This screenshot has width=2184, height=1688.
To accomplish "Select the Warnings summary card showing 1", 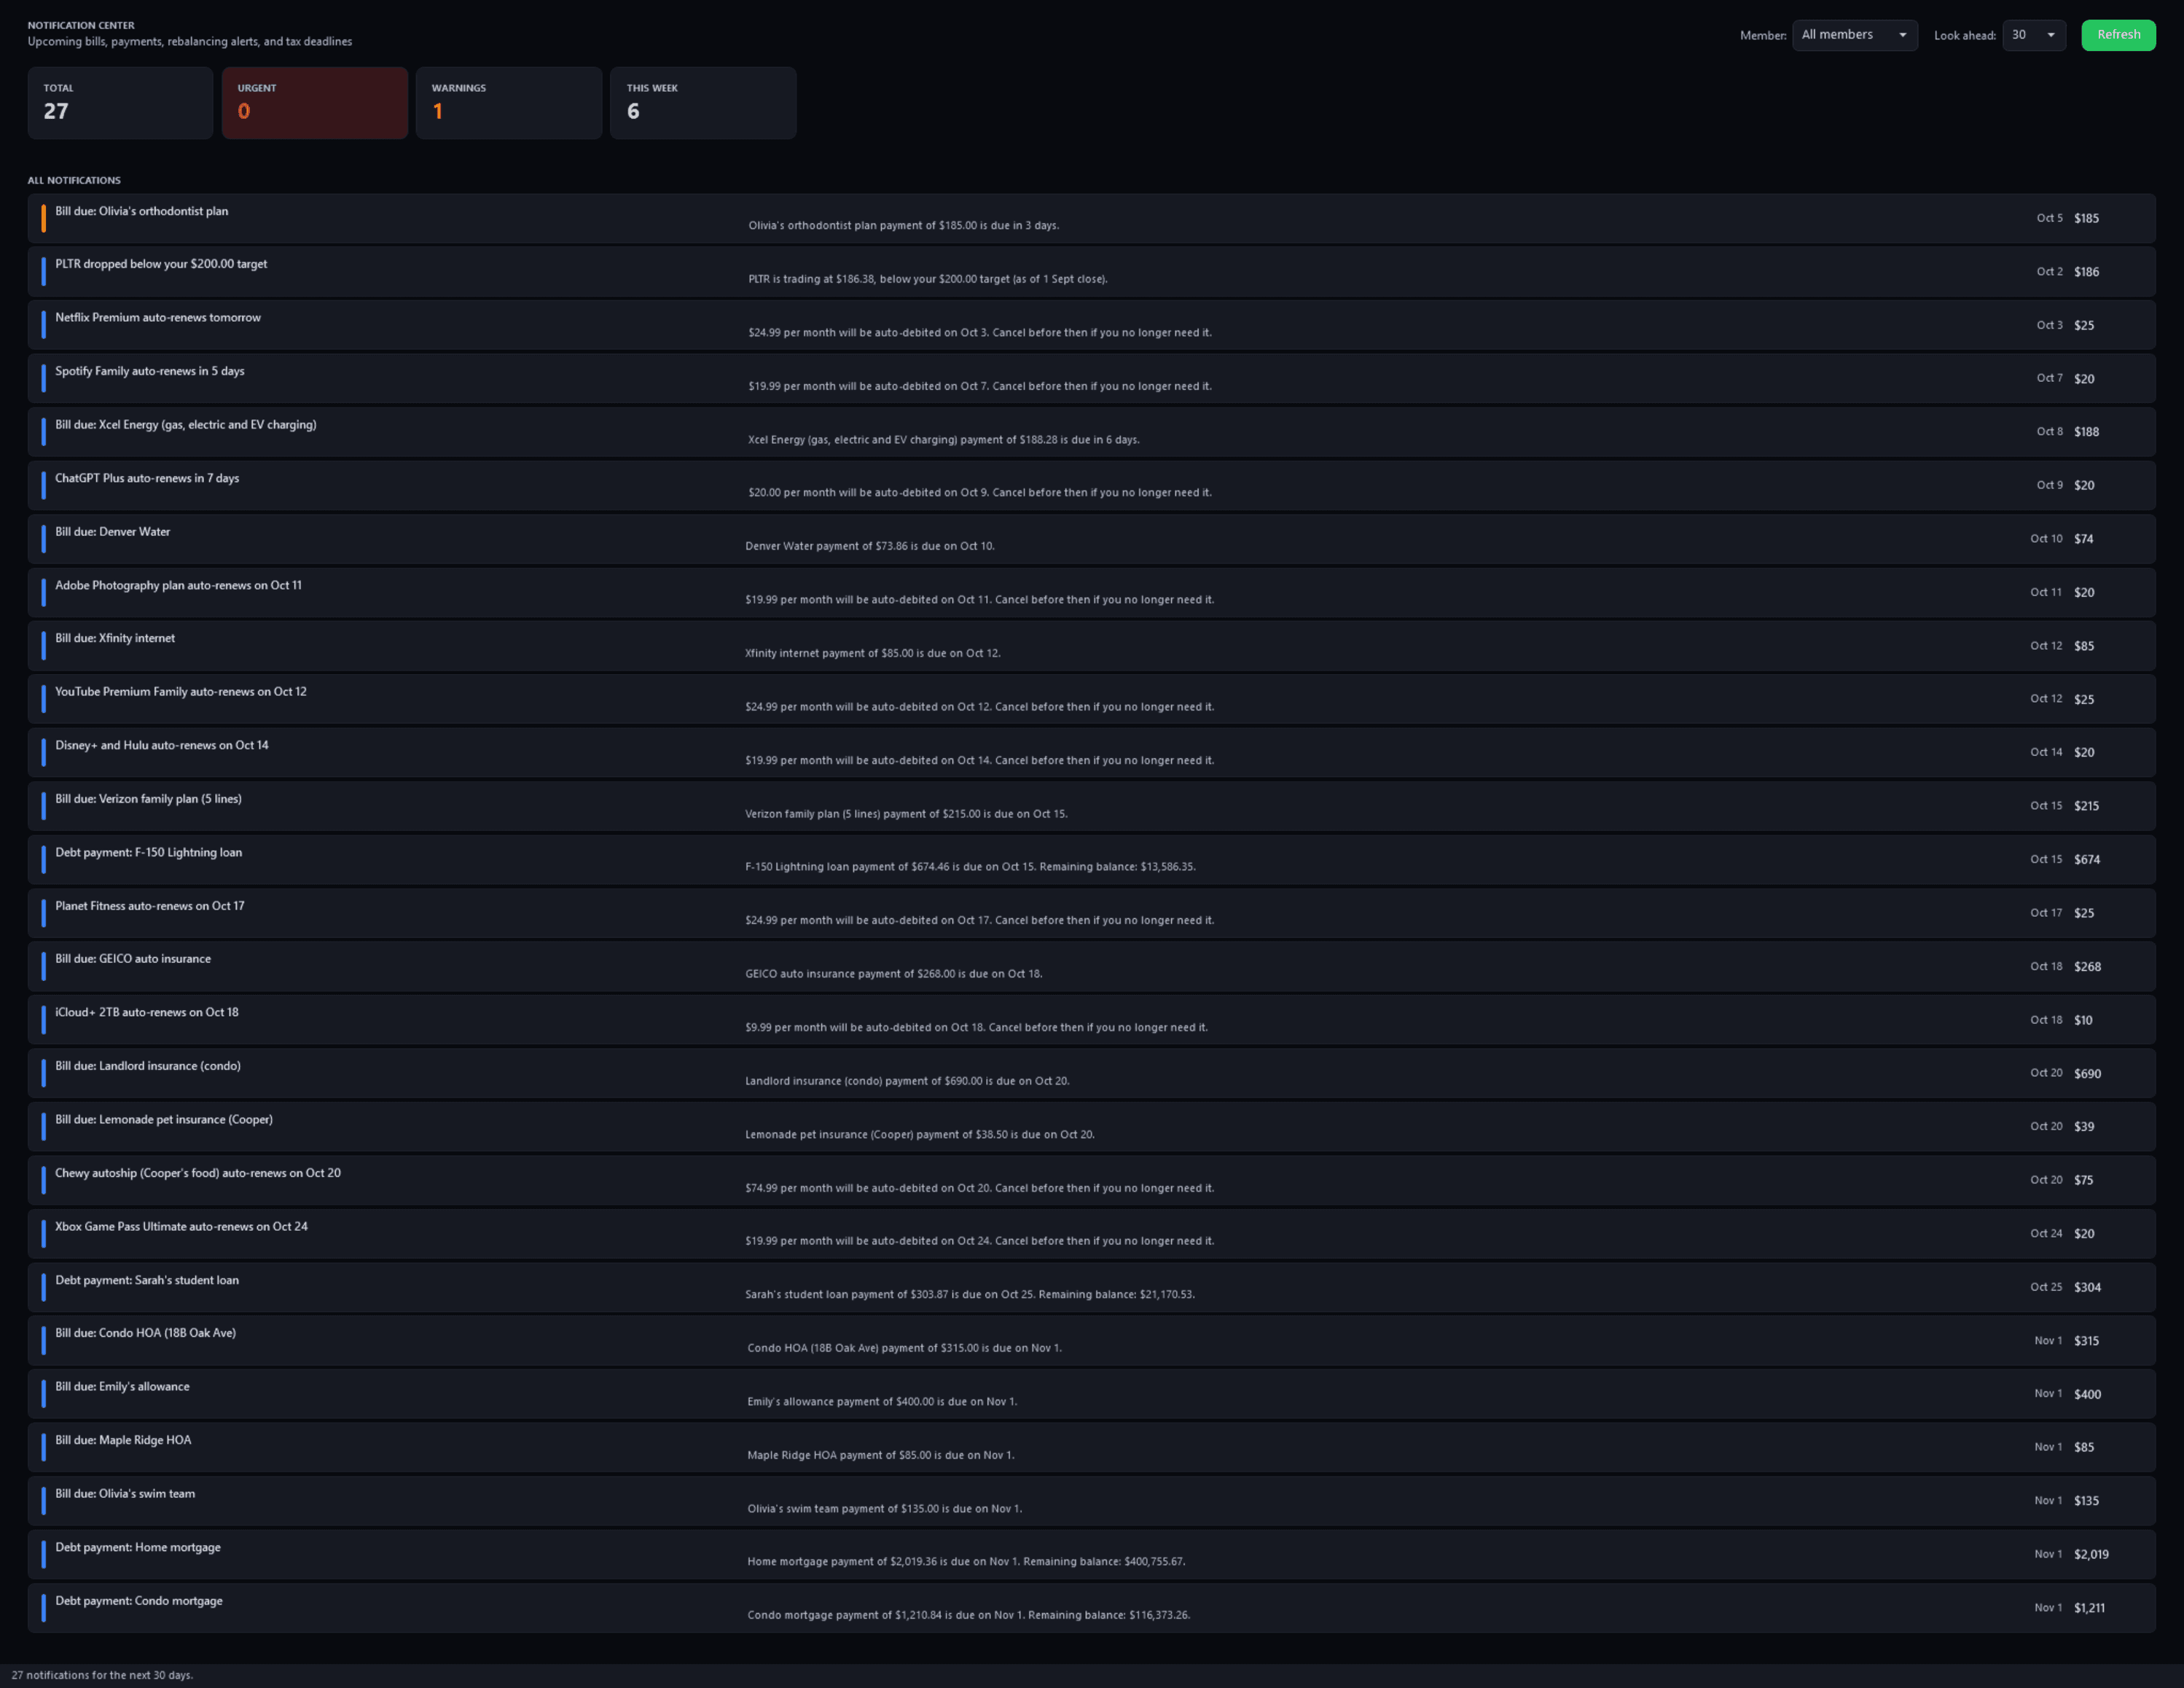I will (x=508, y=103).
